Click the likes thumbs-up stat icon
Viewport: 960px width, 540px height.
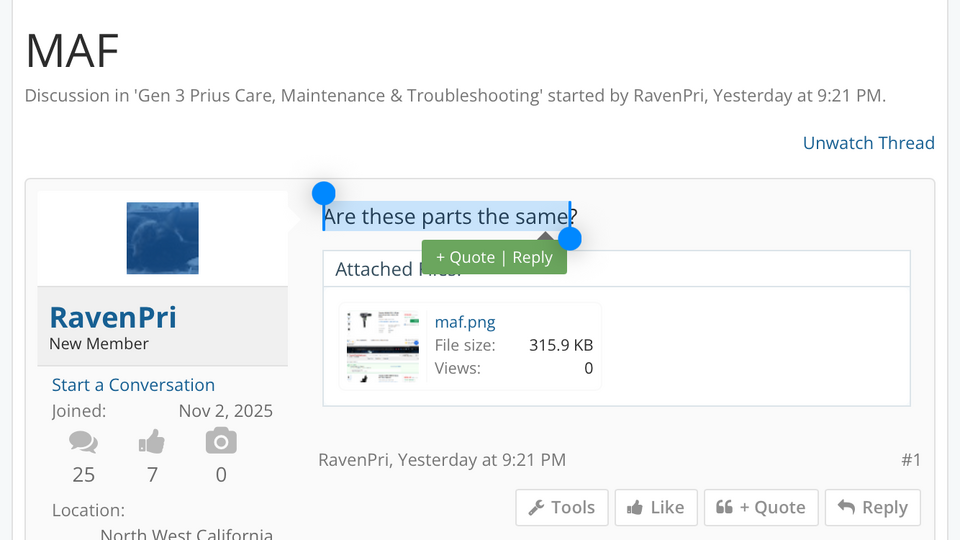152,442
